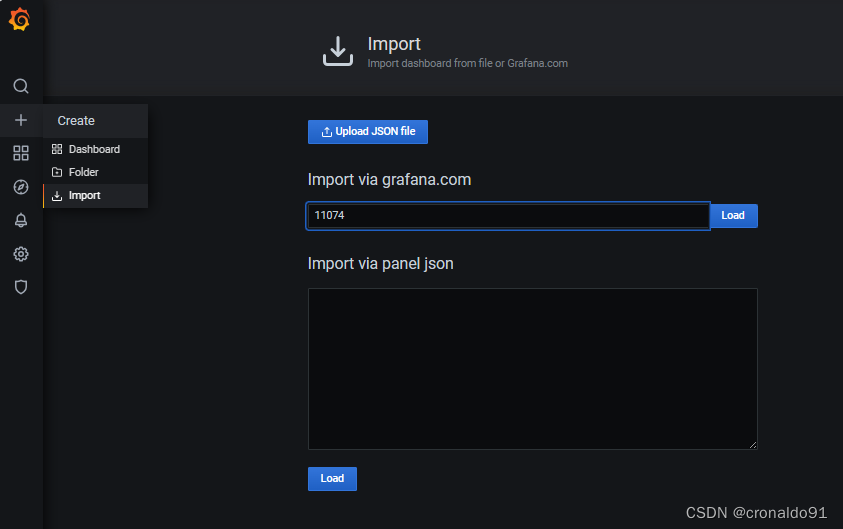Click inside the panel json text area
Image resolution: width=843 pixels, height=529 pixels.
(533, 369)
